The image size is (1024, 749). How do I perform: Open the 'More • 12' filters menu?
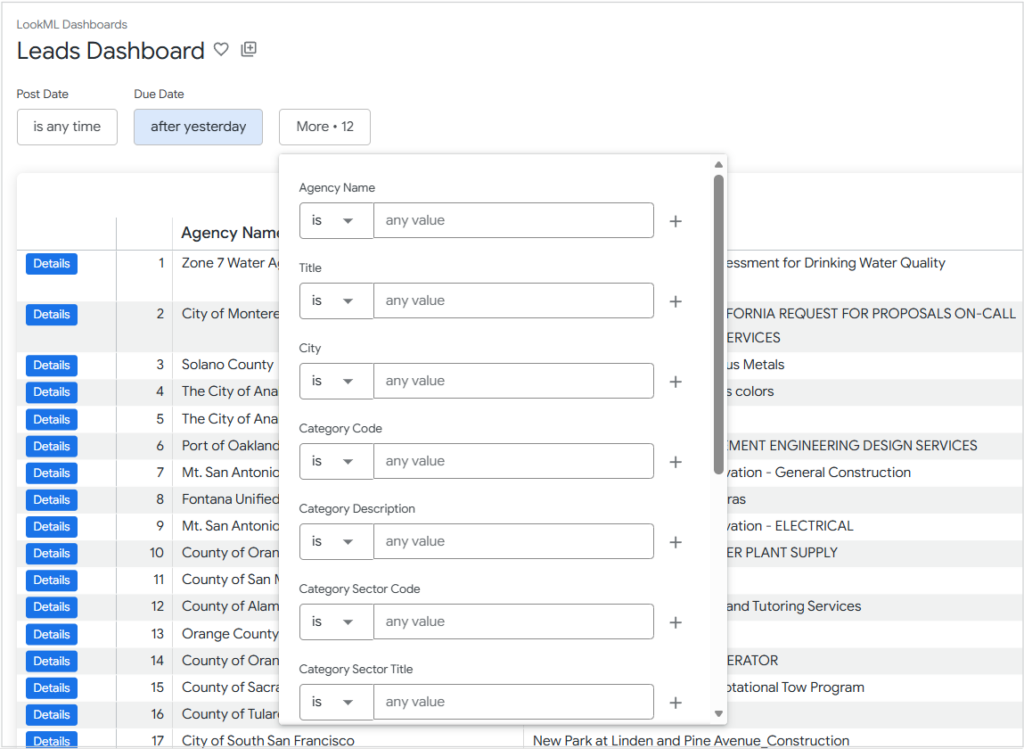[324, 127]
